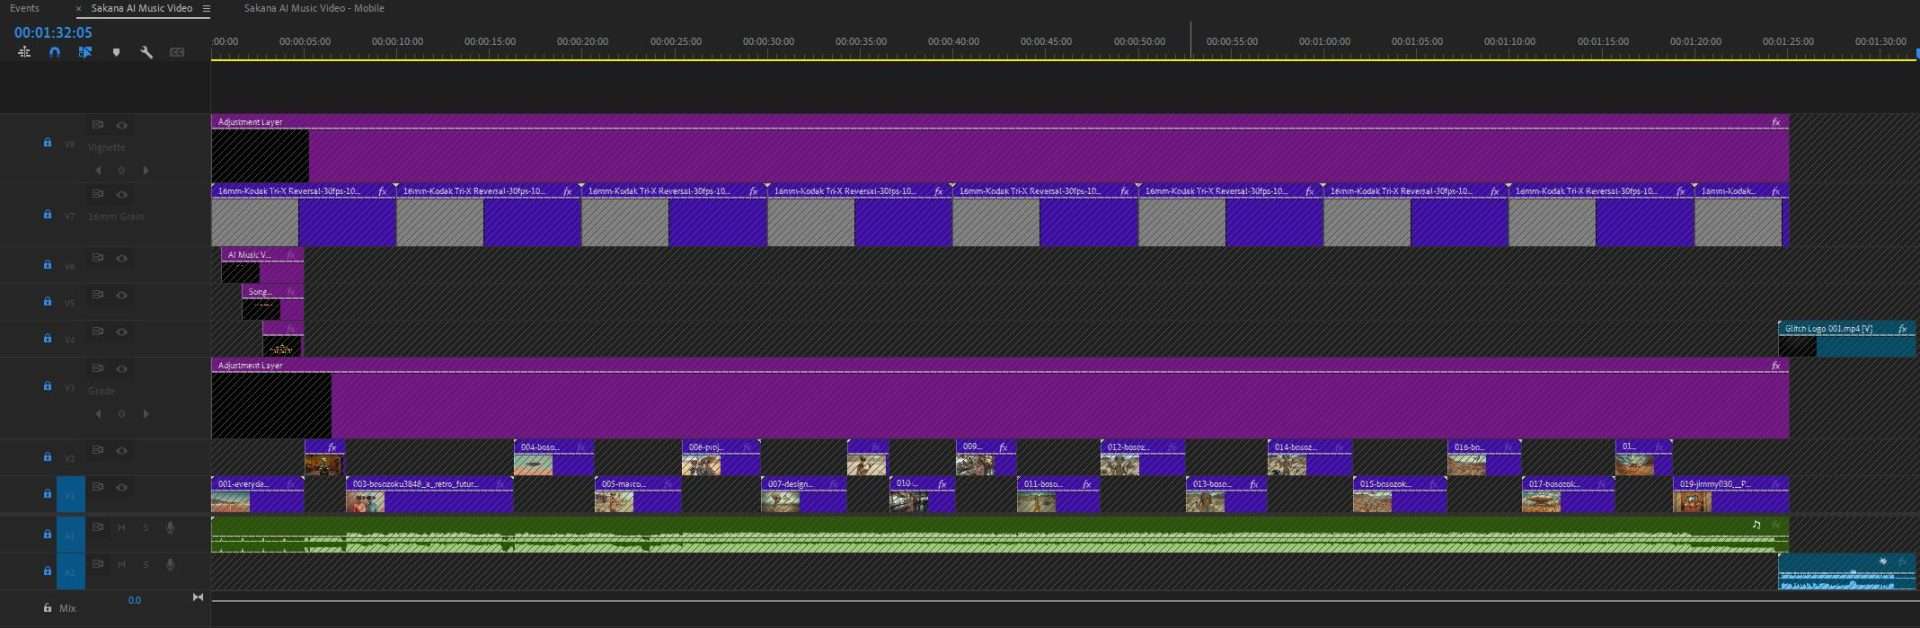Toggle nest-or-individual-clips insert mode icon
Viewport: 1920px width, 628px height.
click(x=24, y=52)
